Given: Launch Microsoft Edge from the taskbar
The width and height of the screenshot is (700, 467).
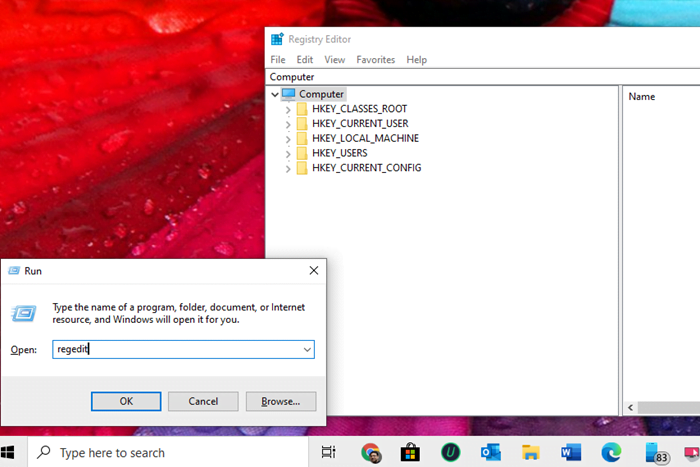Looking at the screenshot, I should (x=611, y=453).
